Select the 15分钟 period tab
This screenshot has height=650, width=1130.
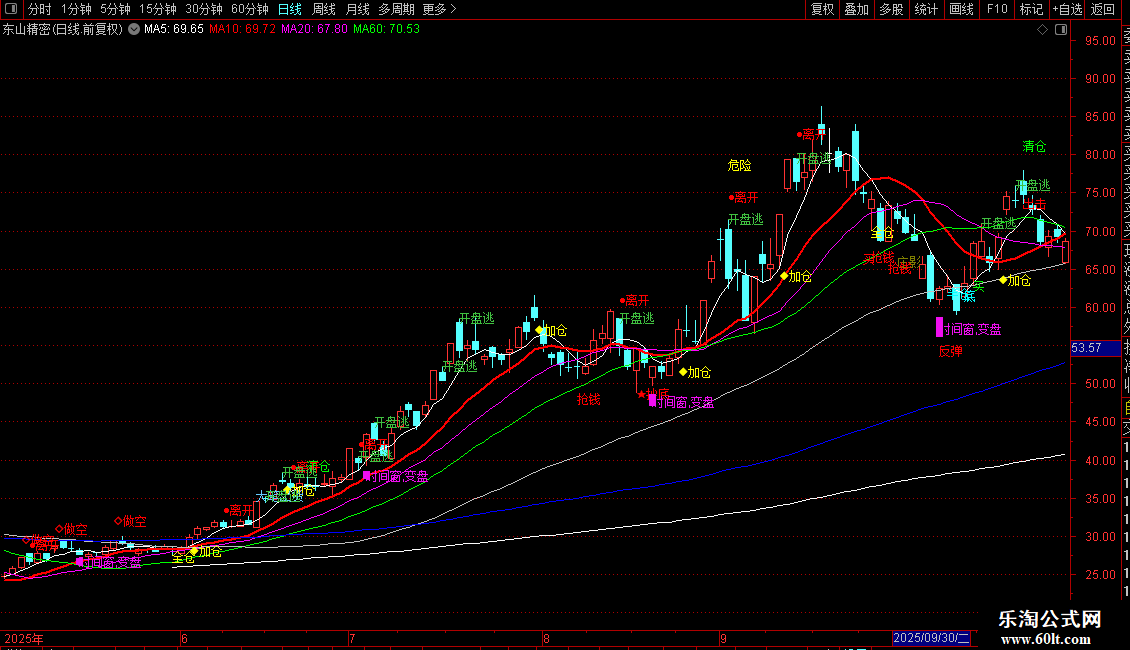(157, 9)
